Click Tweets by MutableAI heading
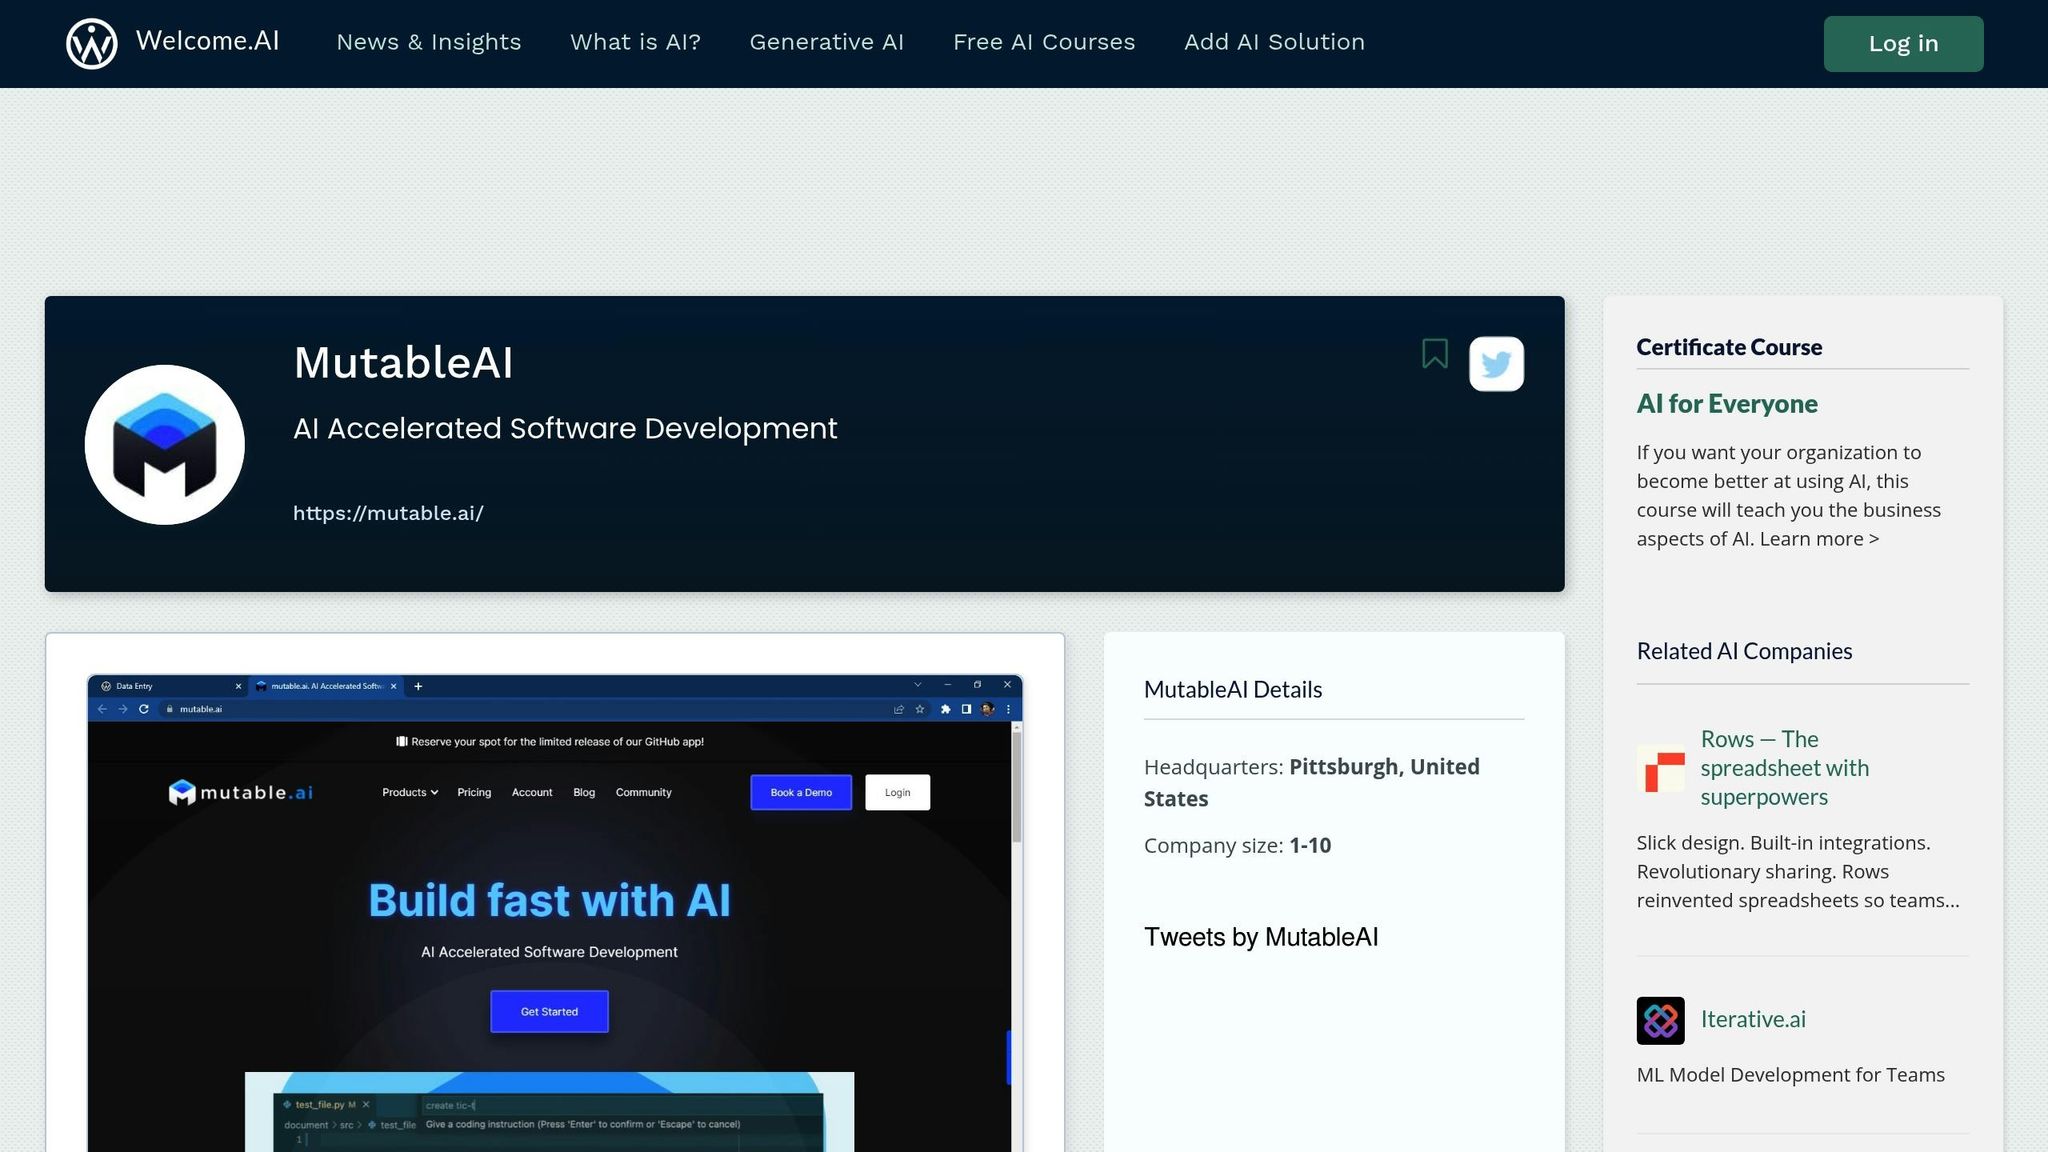This screenshot has width=2048, height=1152. point(1261,937)
